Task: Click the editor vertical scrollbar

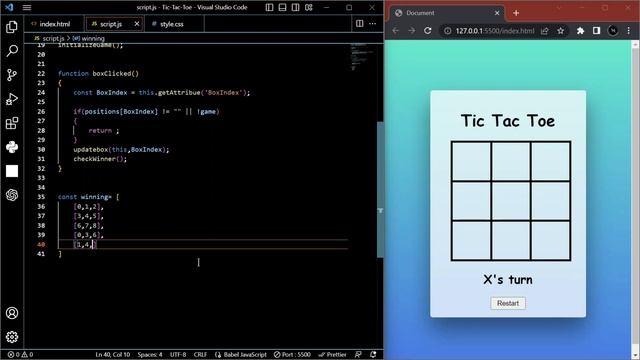Action: [x=380, y=190]
